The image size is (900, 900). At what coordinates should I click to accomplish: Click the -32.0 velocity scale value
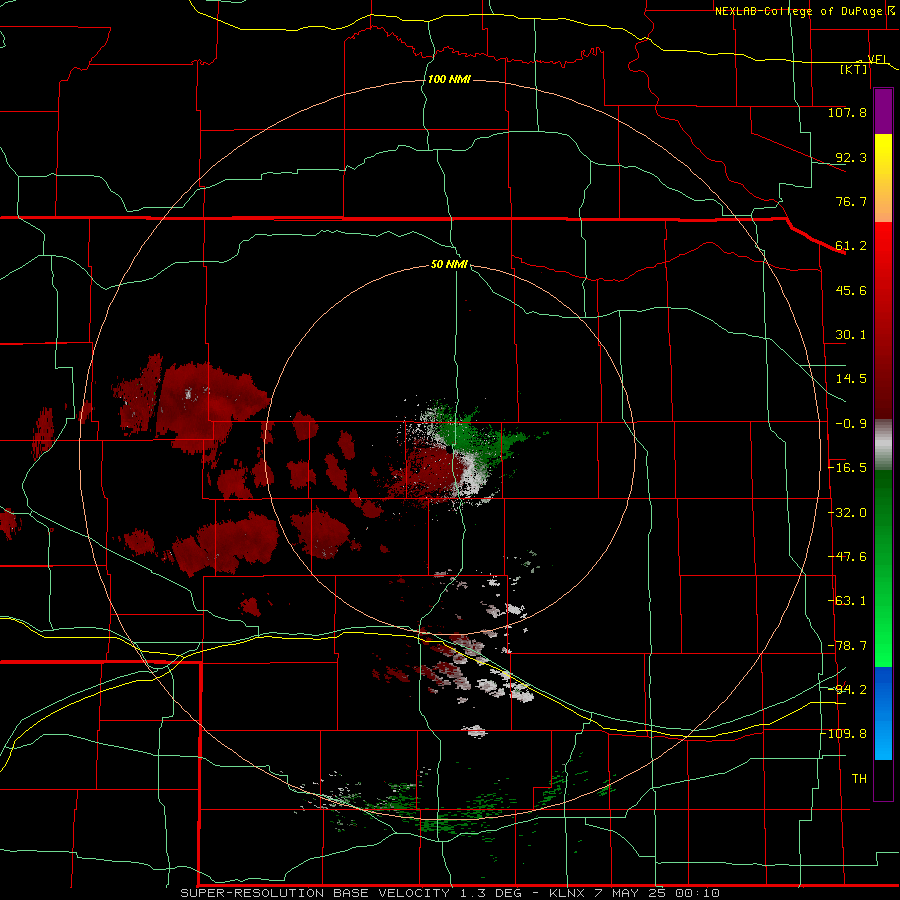click(847, 513)
